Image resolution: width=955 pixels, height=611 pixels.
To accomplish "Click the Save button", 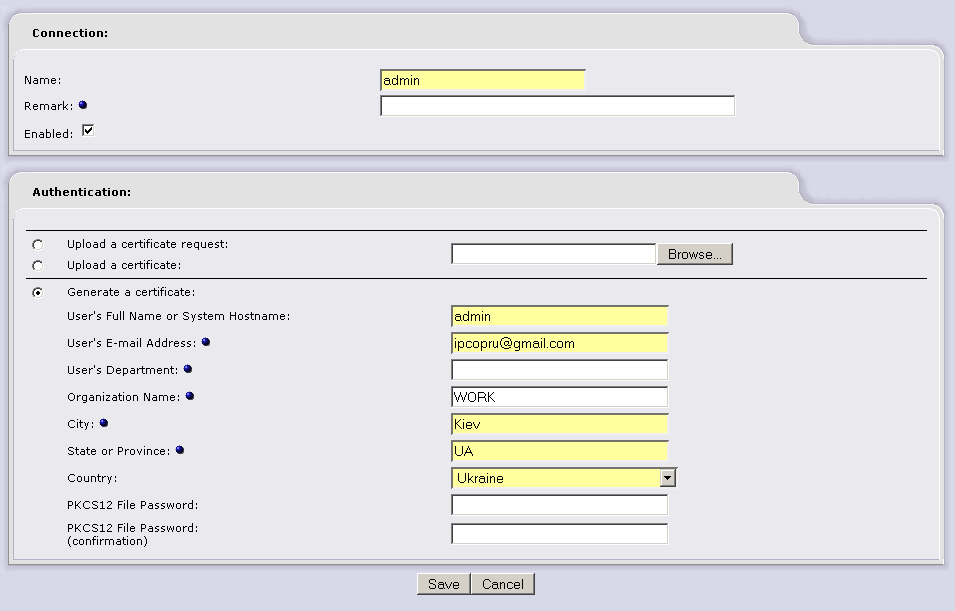I will [443, 584].
